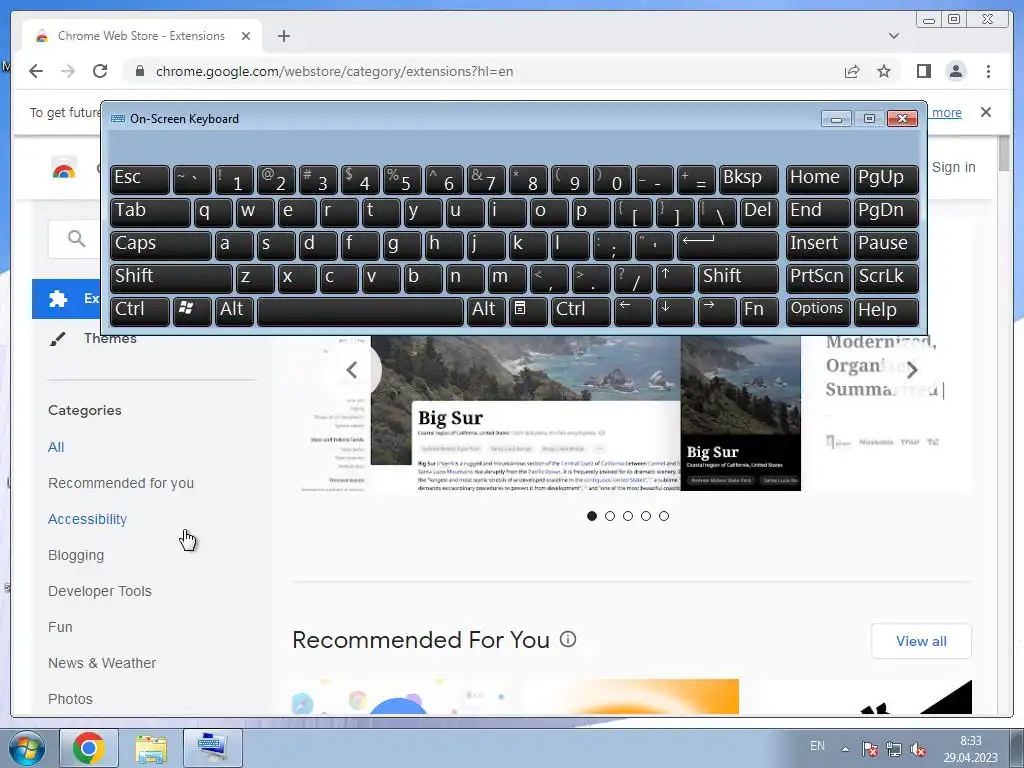Open the share page icon in address bar
This screenshot has width=1024, height=768.
pos(852,71)
